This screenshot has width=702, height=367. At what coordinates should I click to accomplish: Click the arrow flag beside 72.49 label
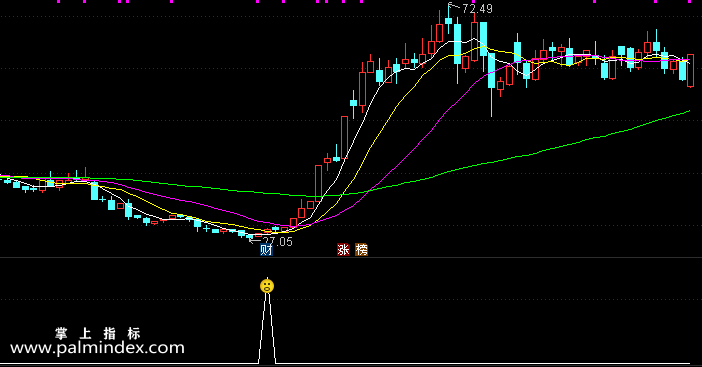454,6
